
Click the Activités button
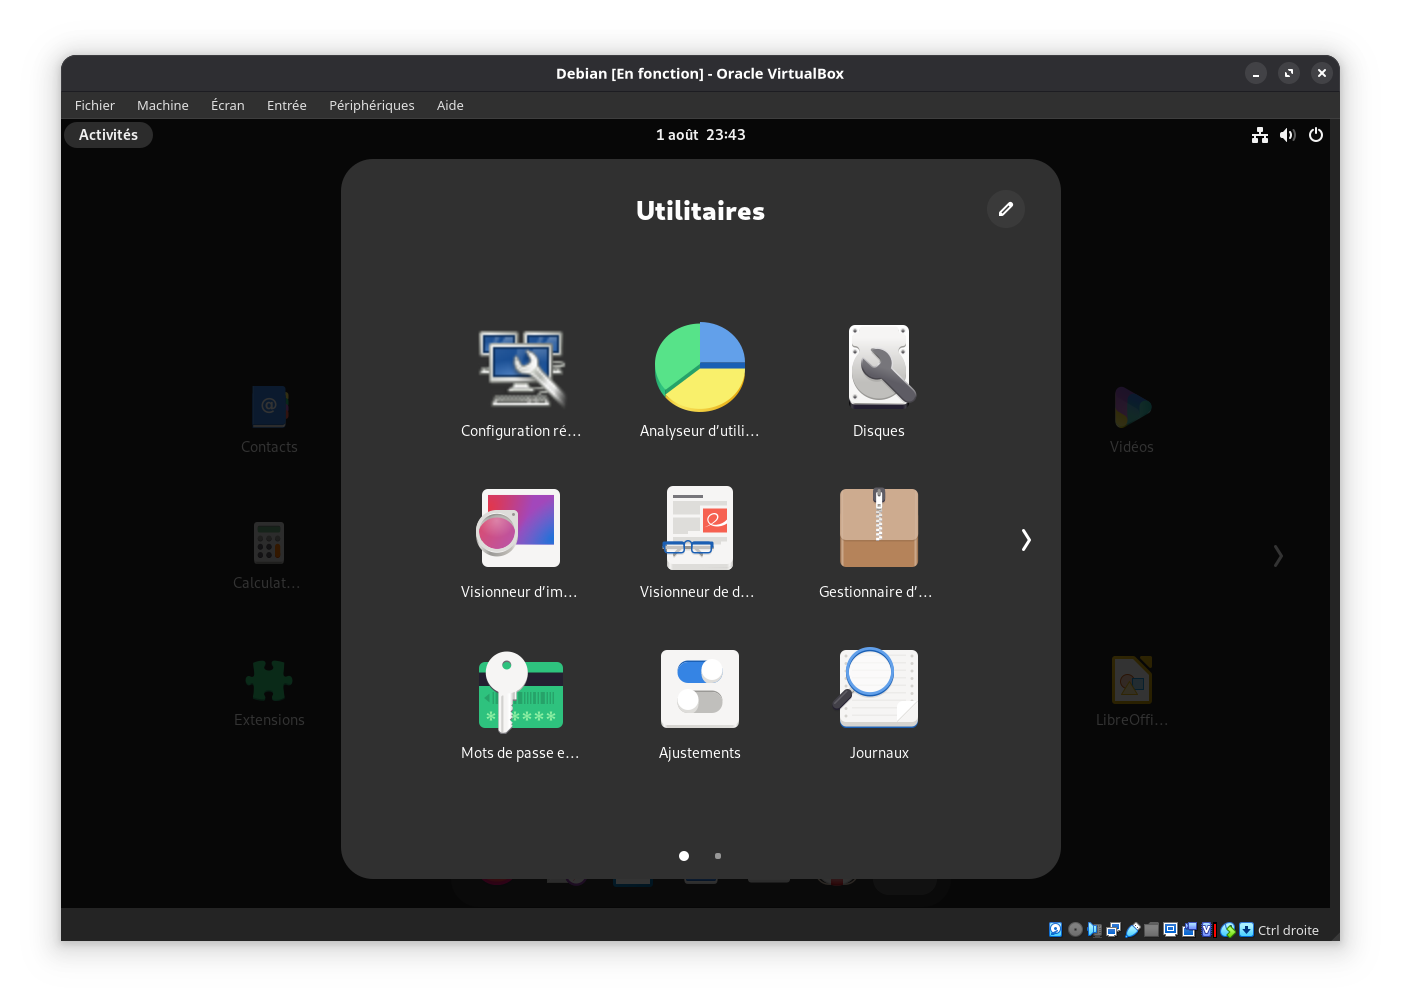pos(108,135)
